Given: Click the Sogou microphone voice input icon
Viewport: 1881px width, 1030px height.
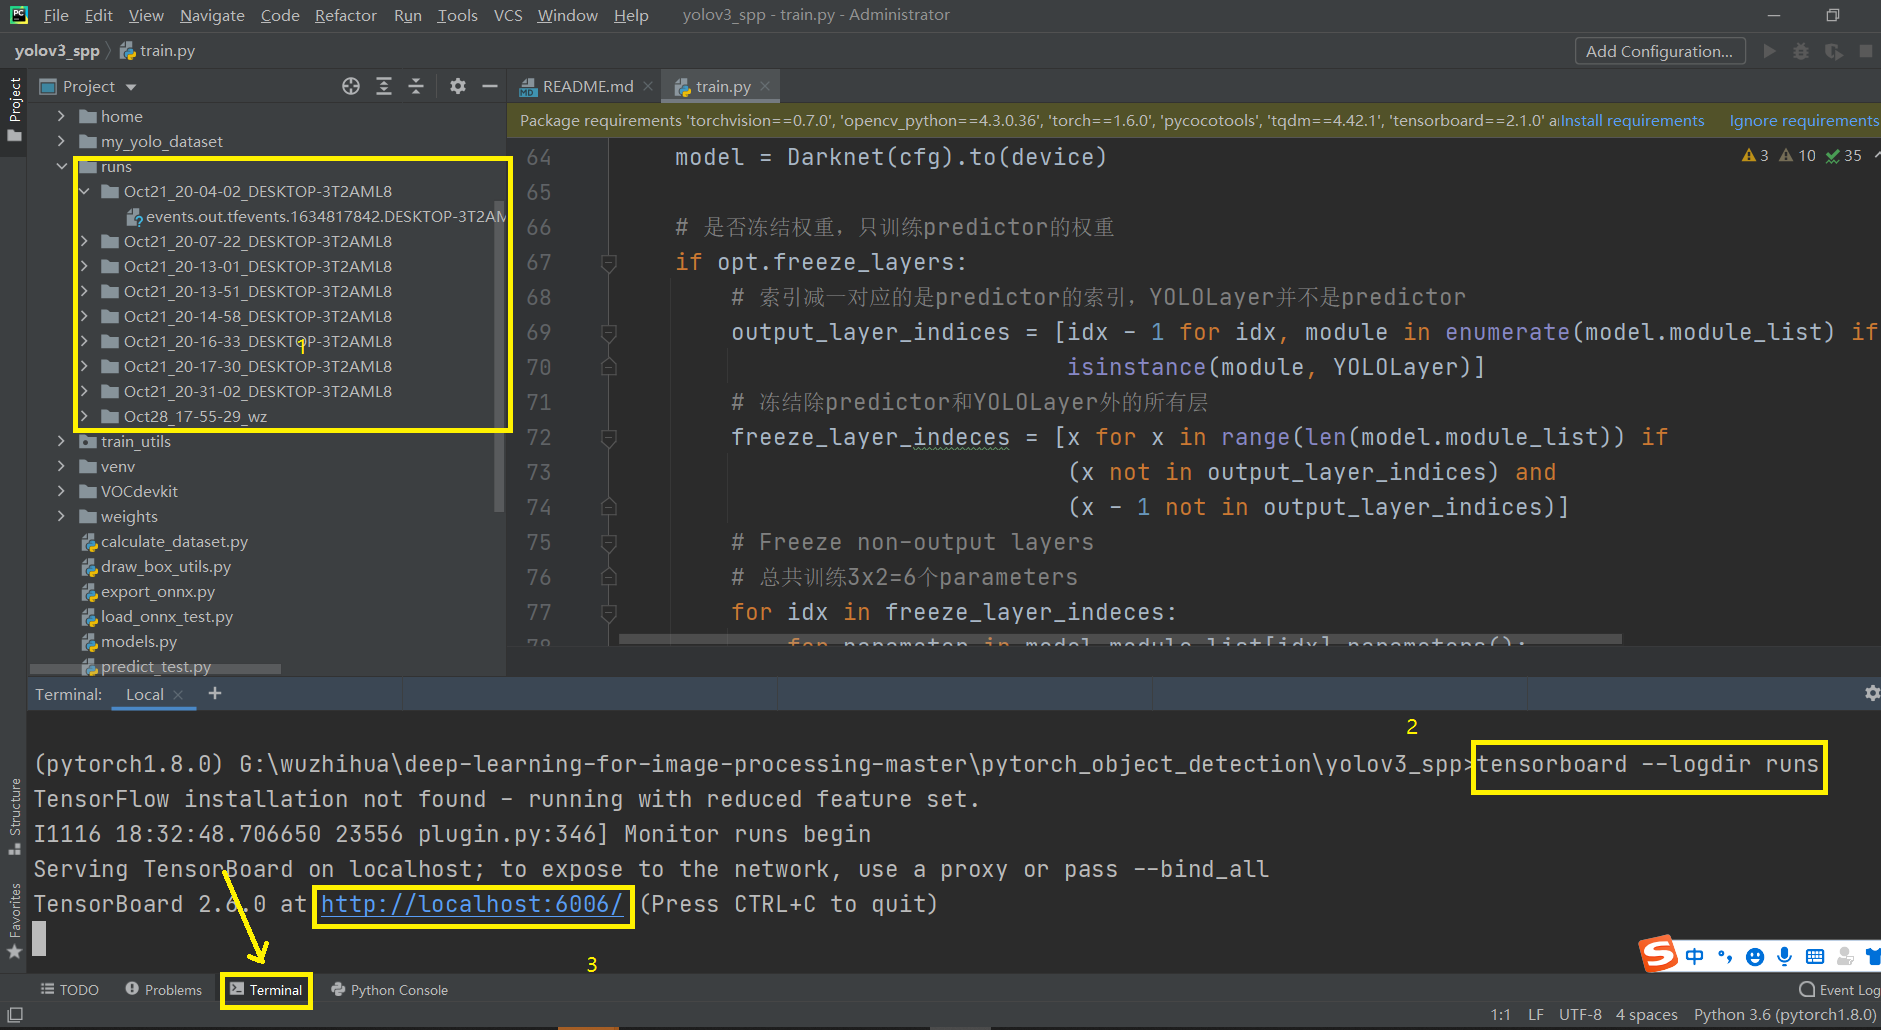Looking at the screenshot, I should pos(1785,957).
